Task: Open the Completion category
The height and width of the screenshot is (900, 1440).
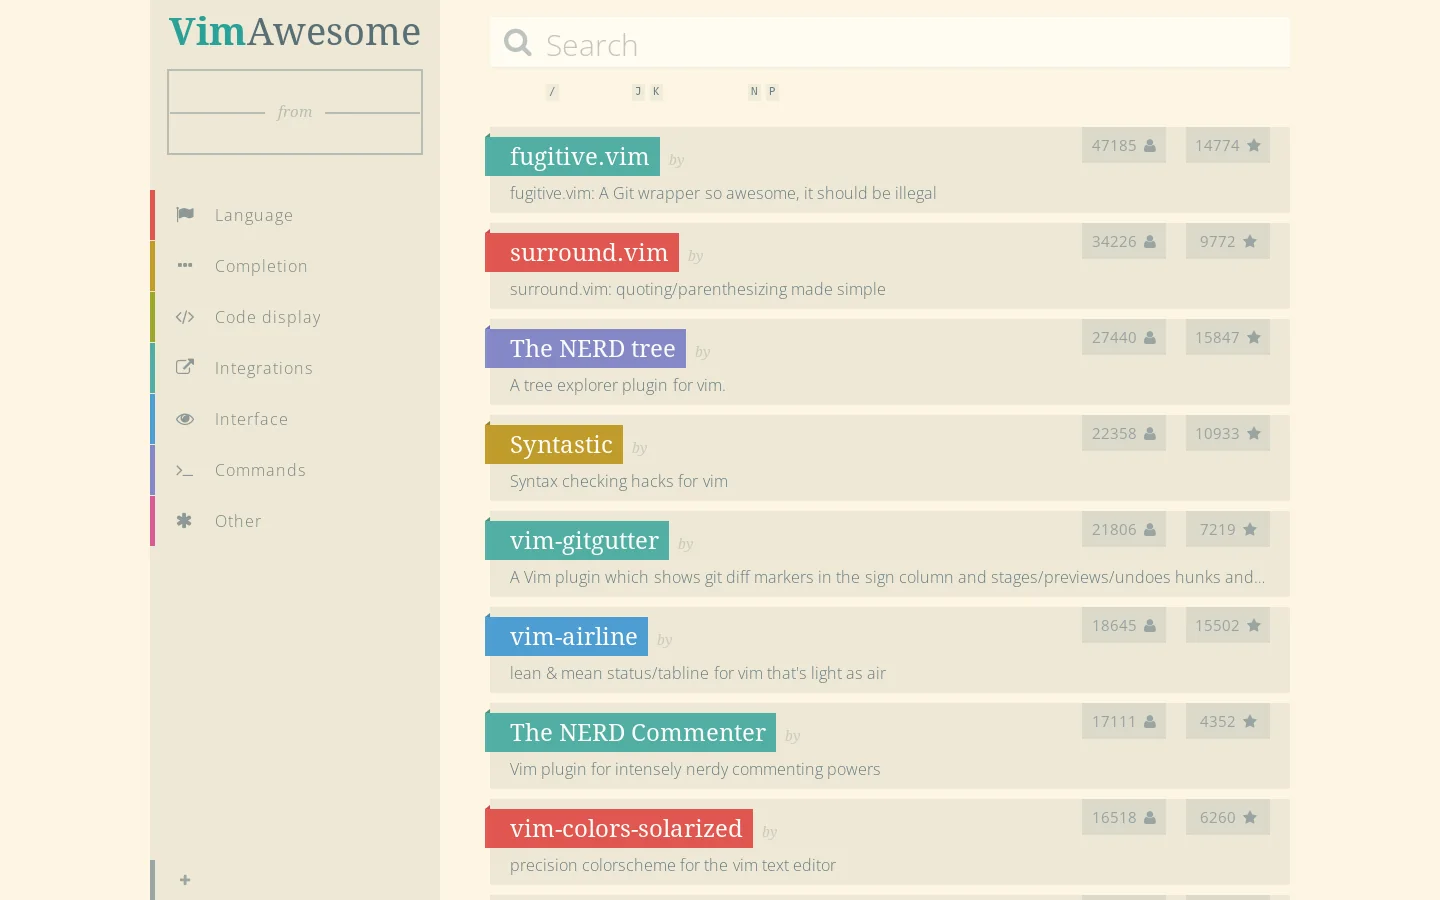Action: pos(295,266)
